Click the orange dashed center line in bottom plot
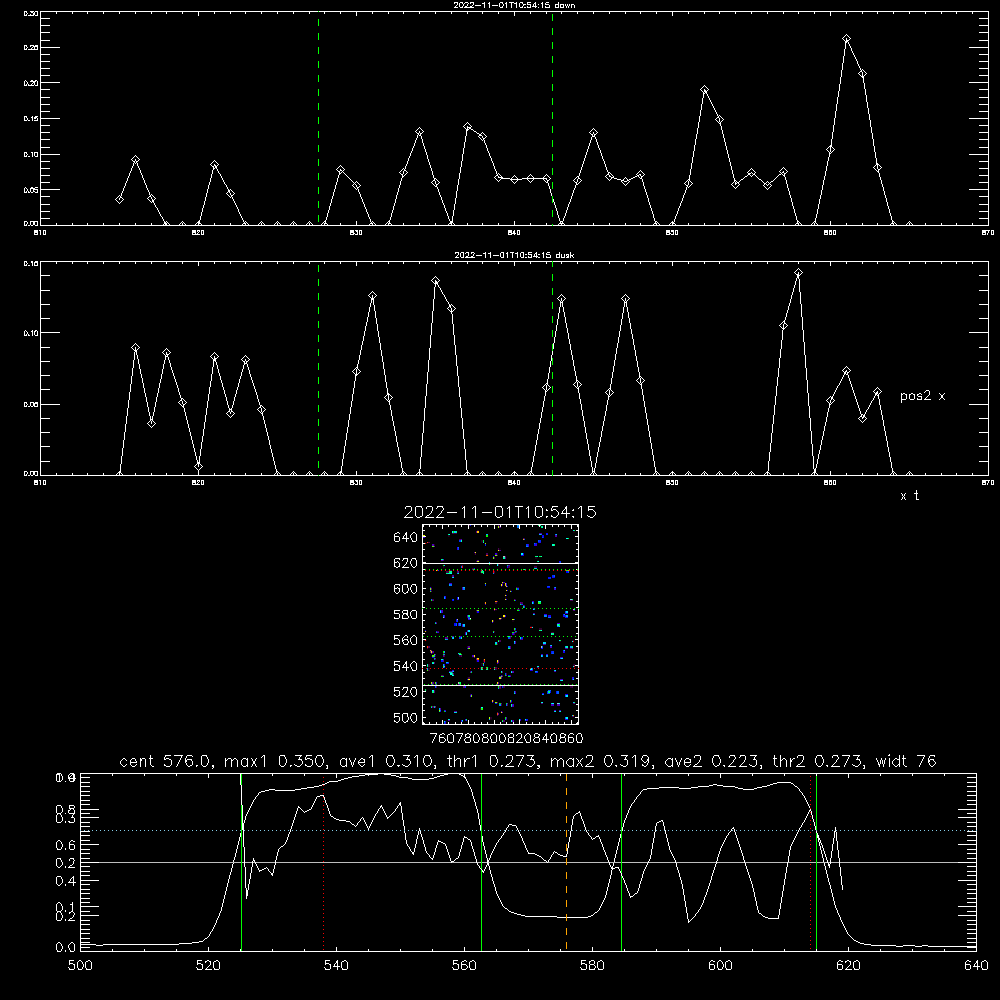This screenshot has height=1000, width=1000. point(566,862)
